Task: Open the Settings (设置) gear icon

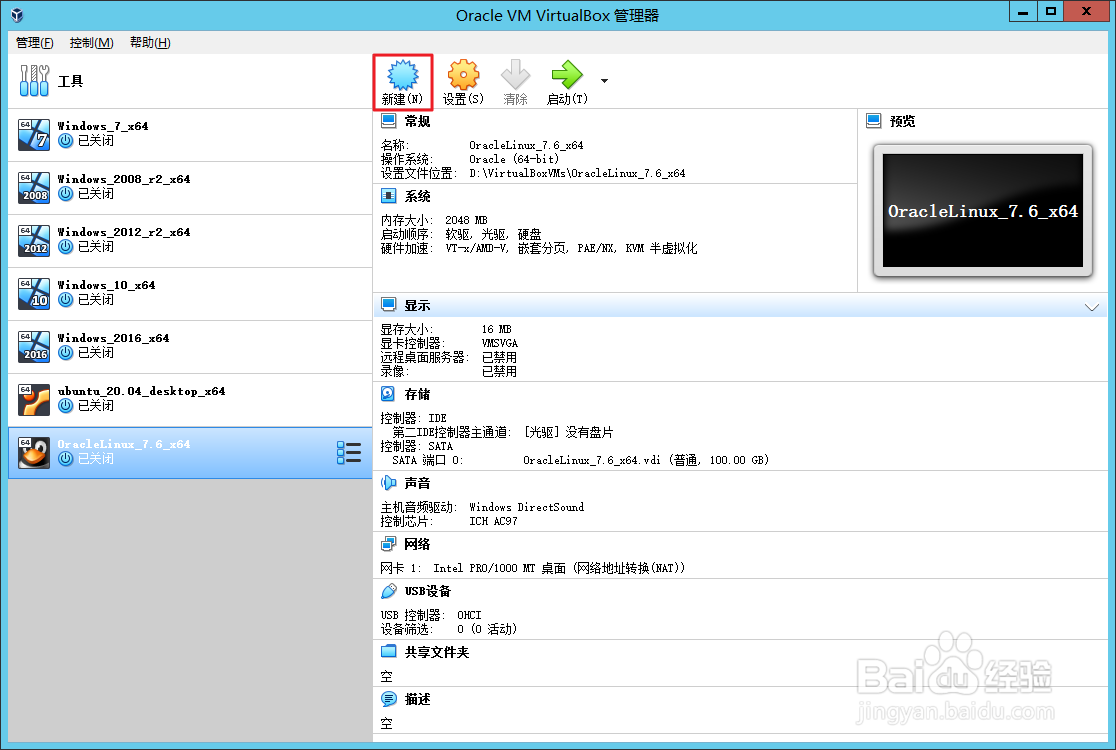Action: point(463,75)
